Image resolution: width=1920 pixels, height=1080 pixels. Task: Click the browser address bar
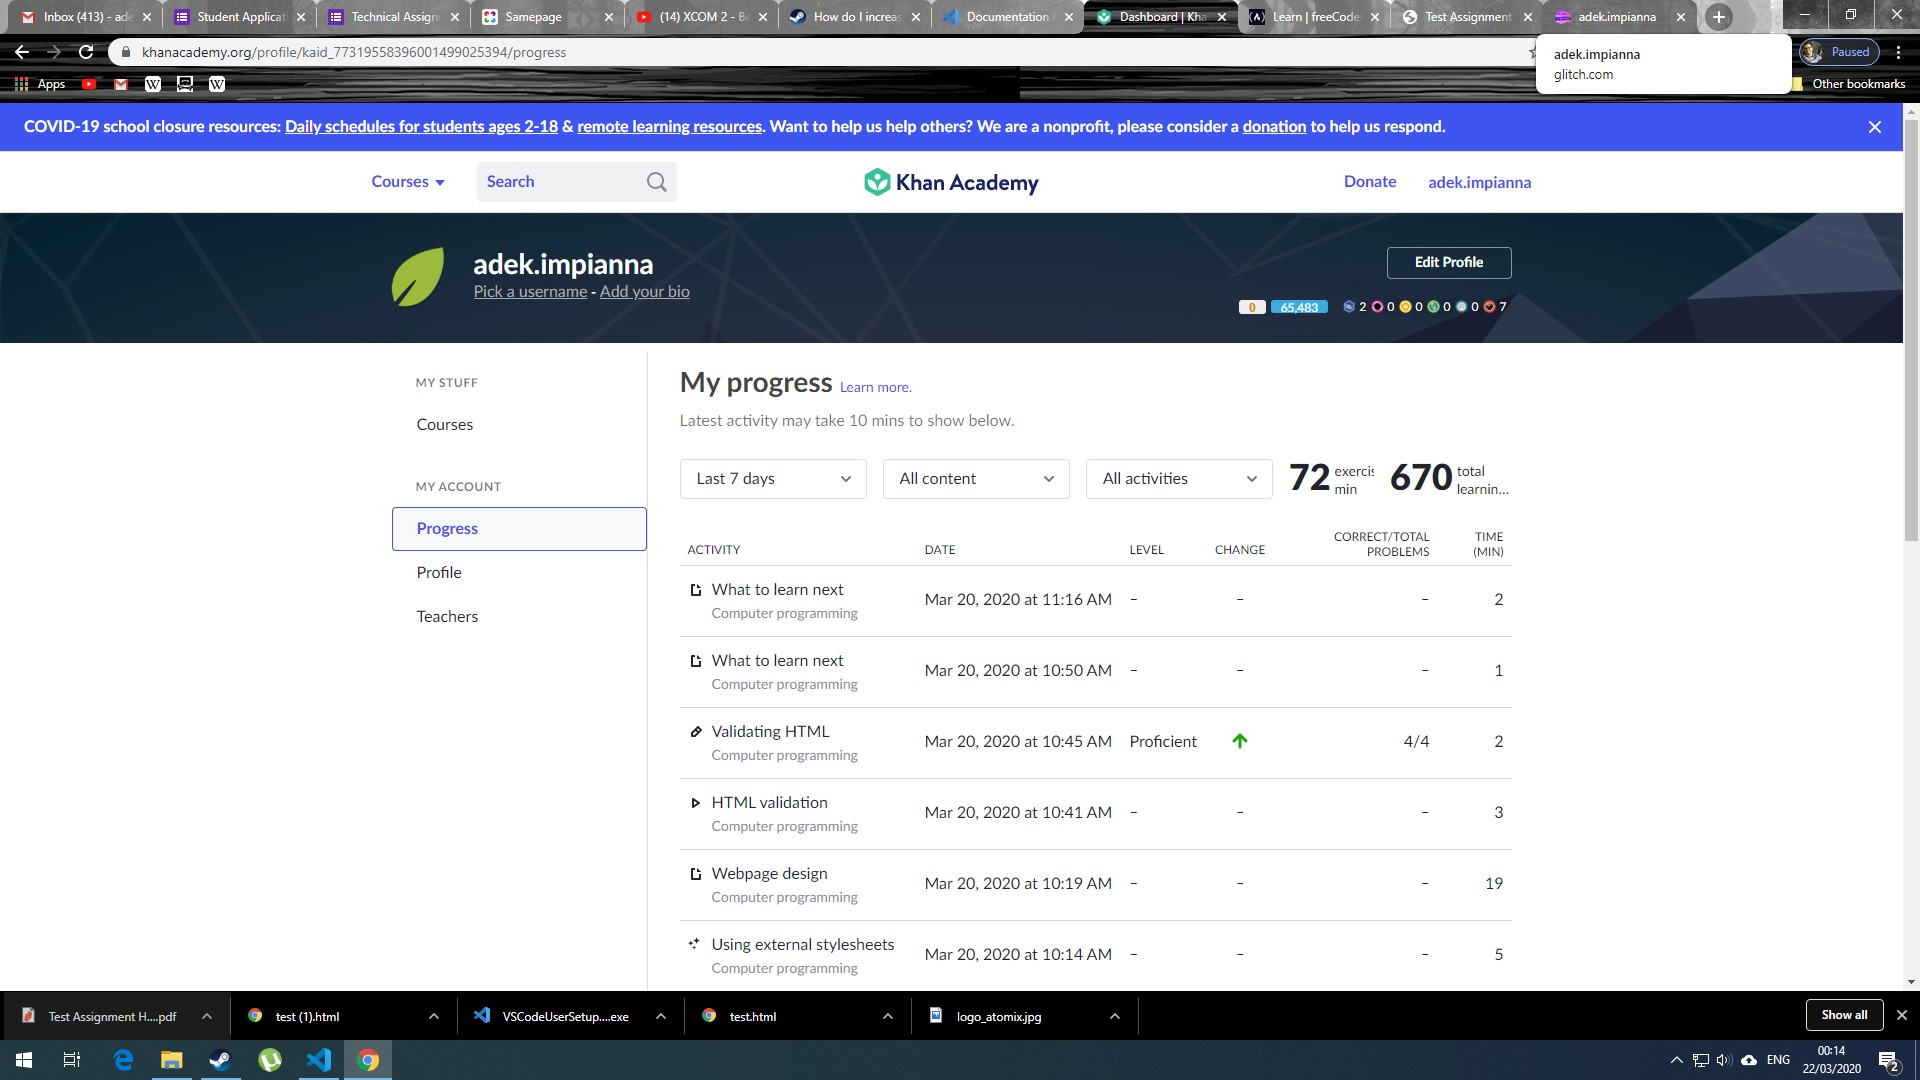(x=820, y=52)
